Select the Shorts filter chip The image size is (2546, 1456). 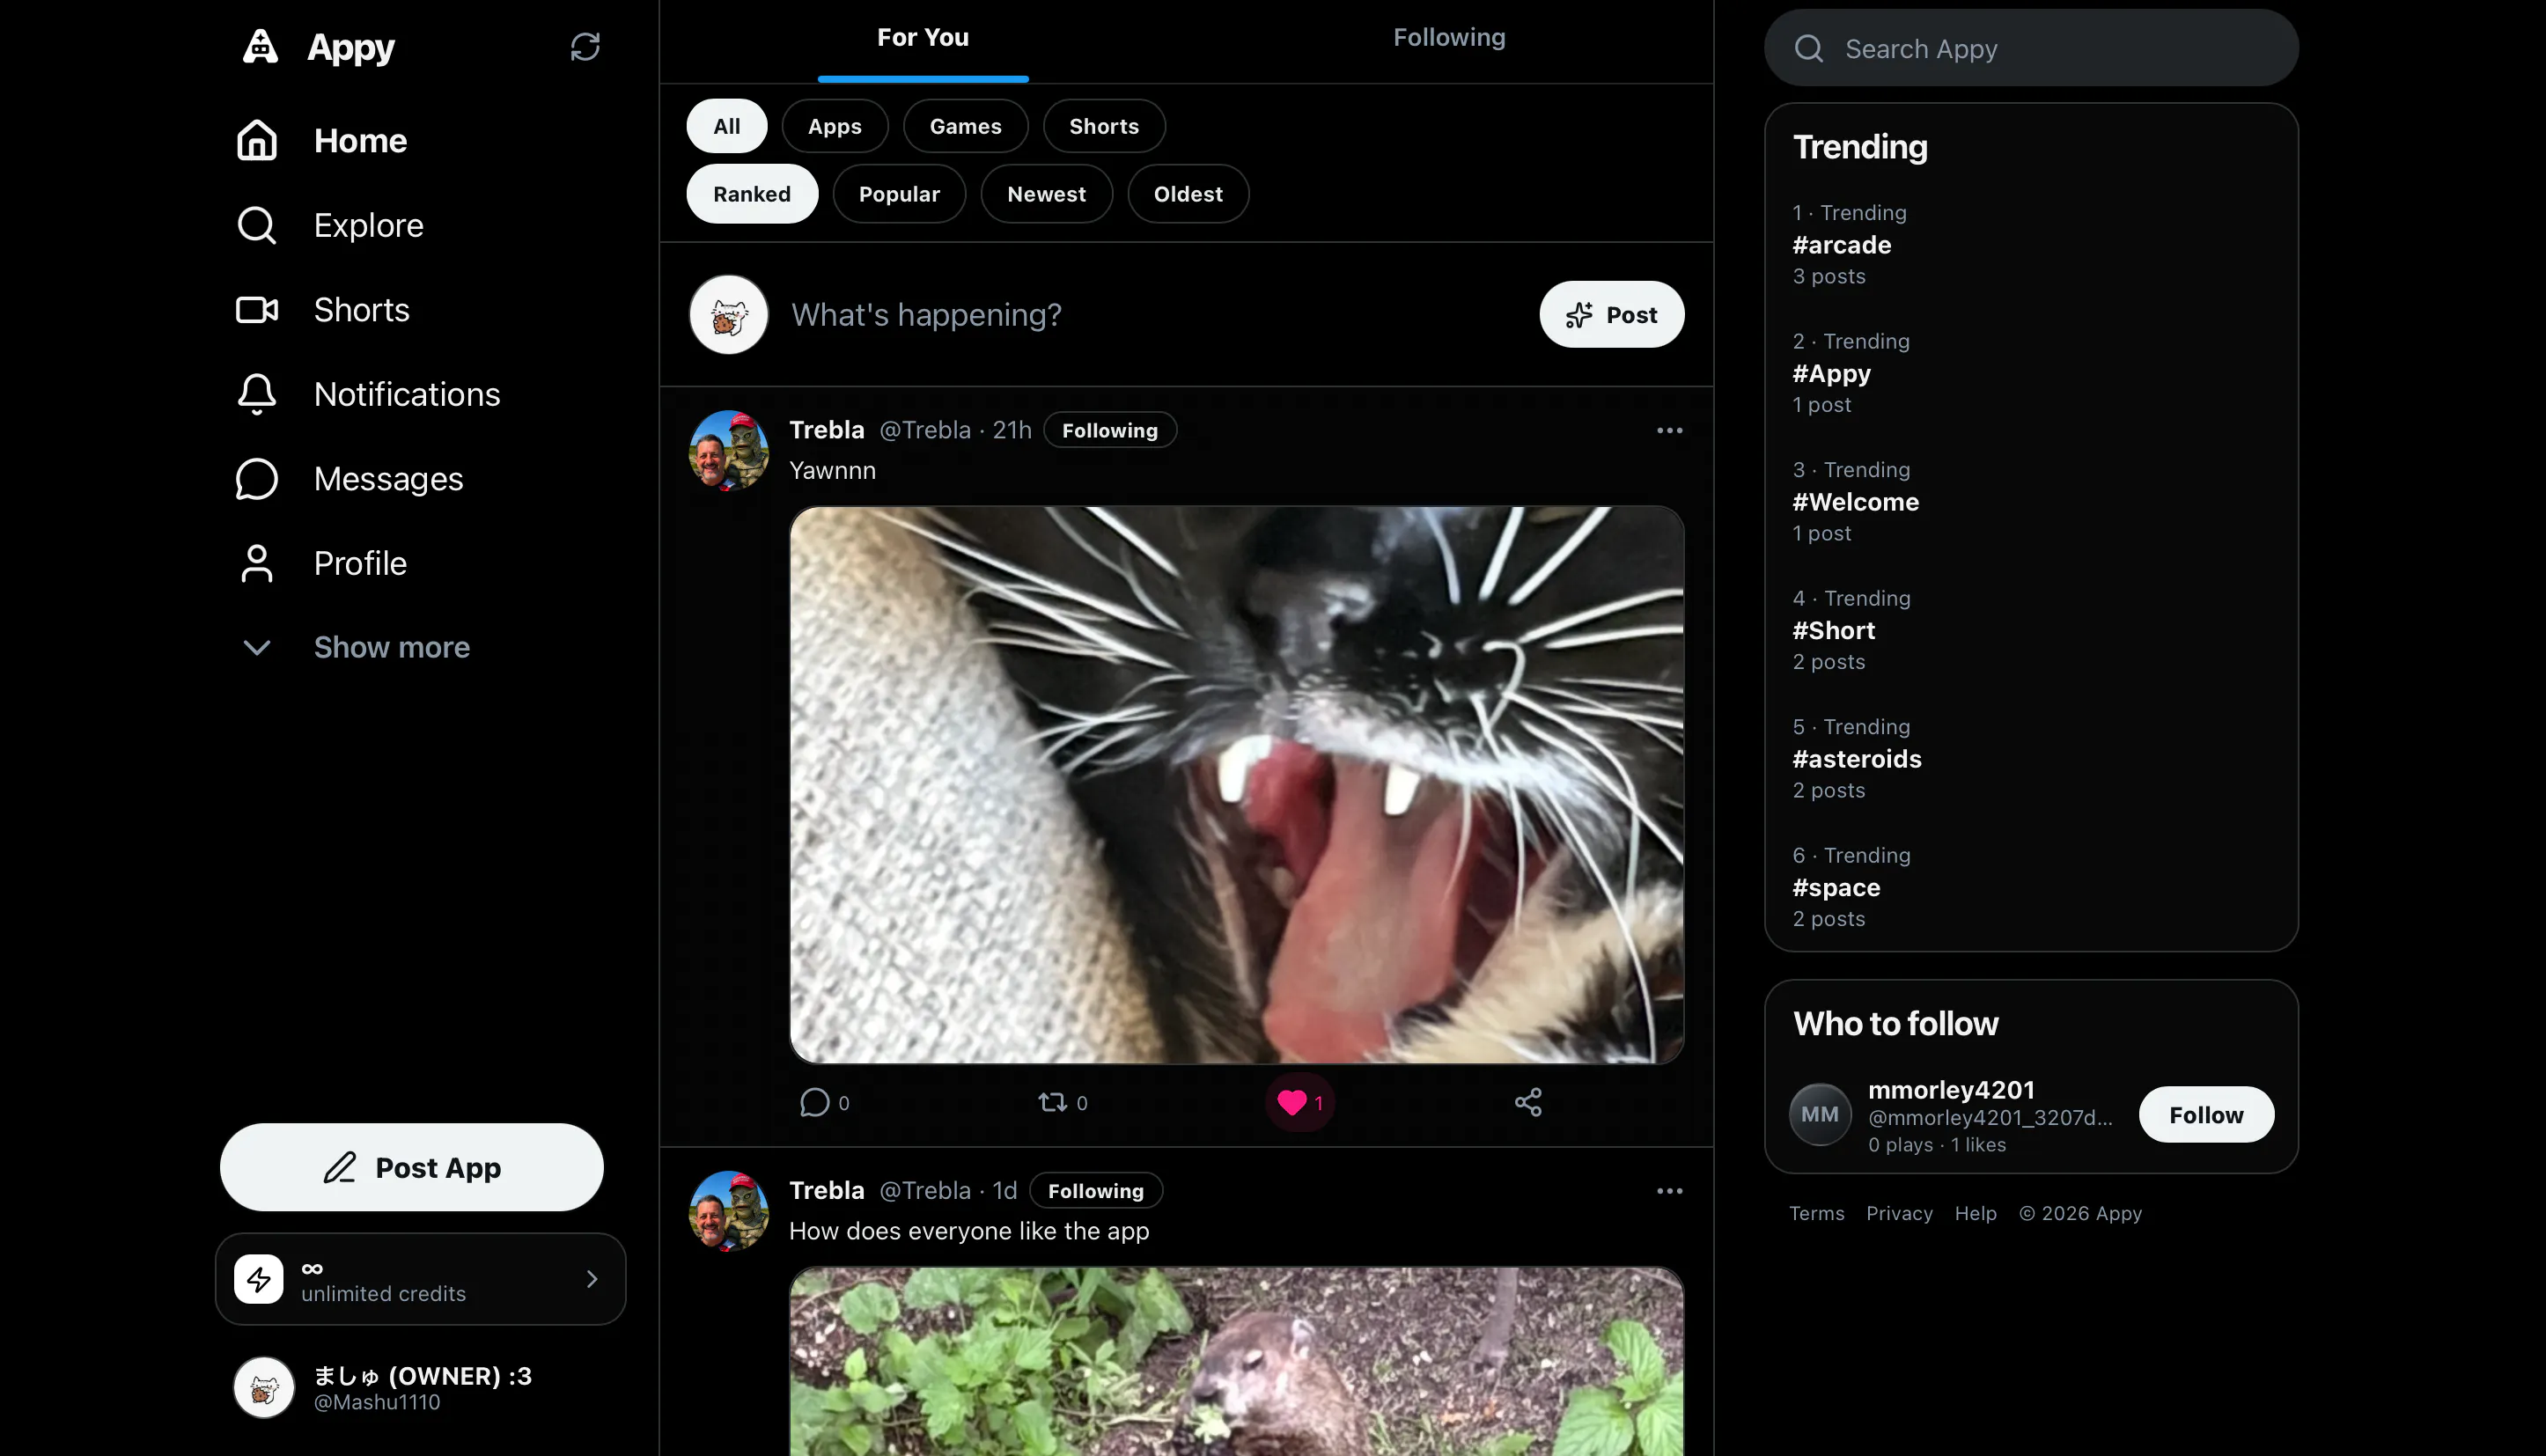click(1104, 126)
